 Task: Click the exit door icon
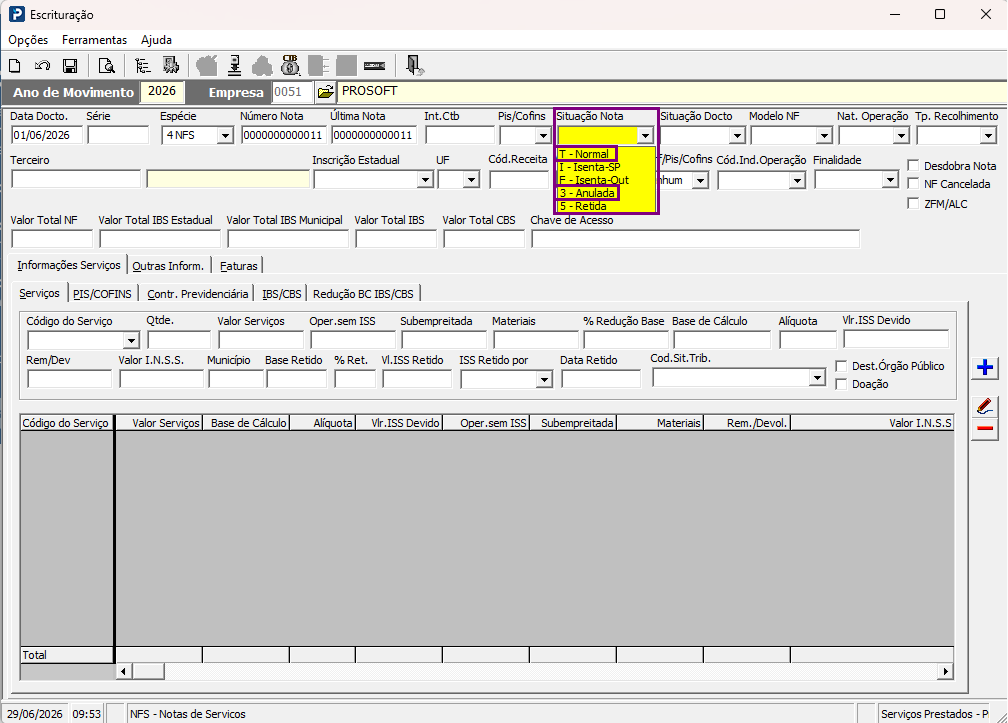[x=414, y=65]
